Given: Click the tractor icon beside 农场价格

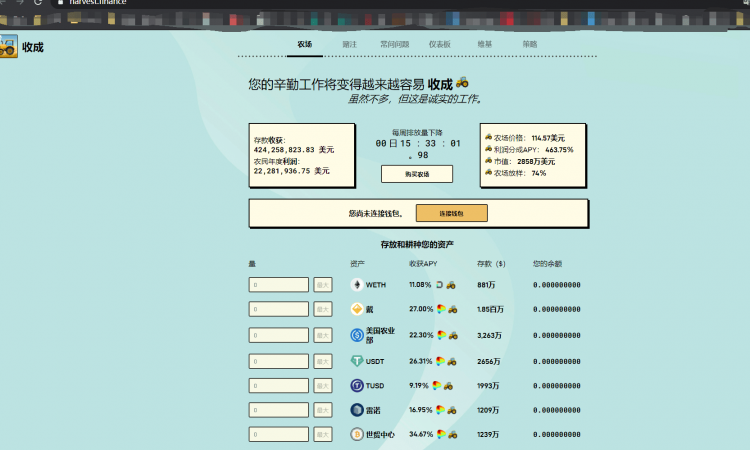Looking at the screenshot, I should 488,137.
